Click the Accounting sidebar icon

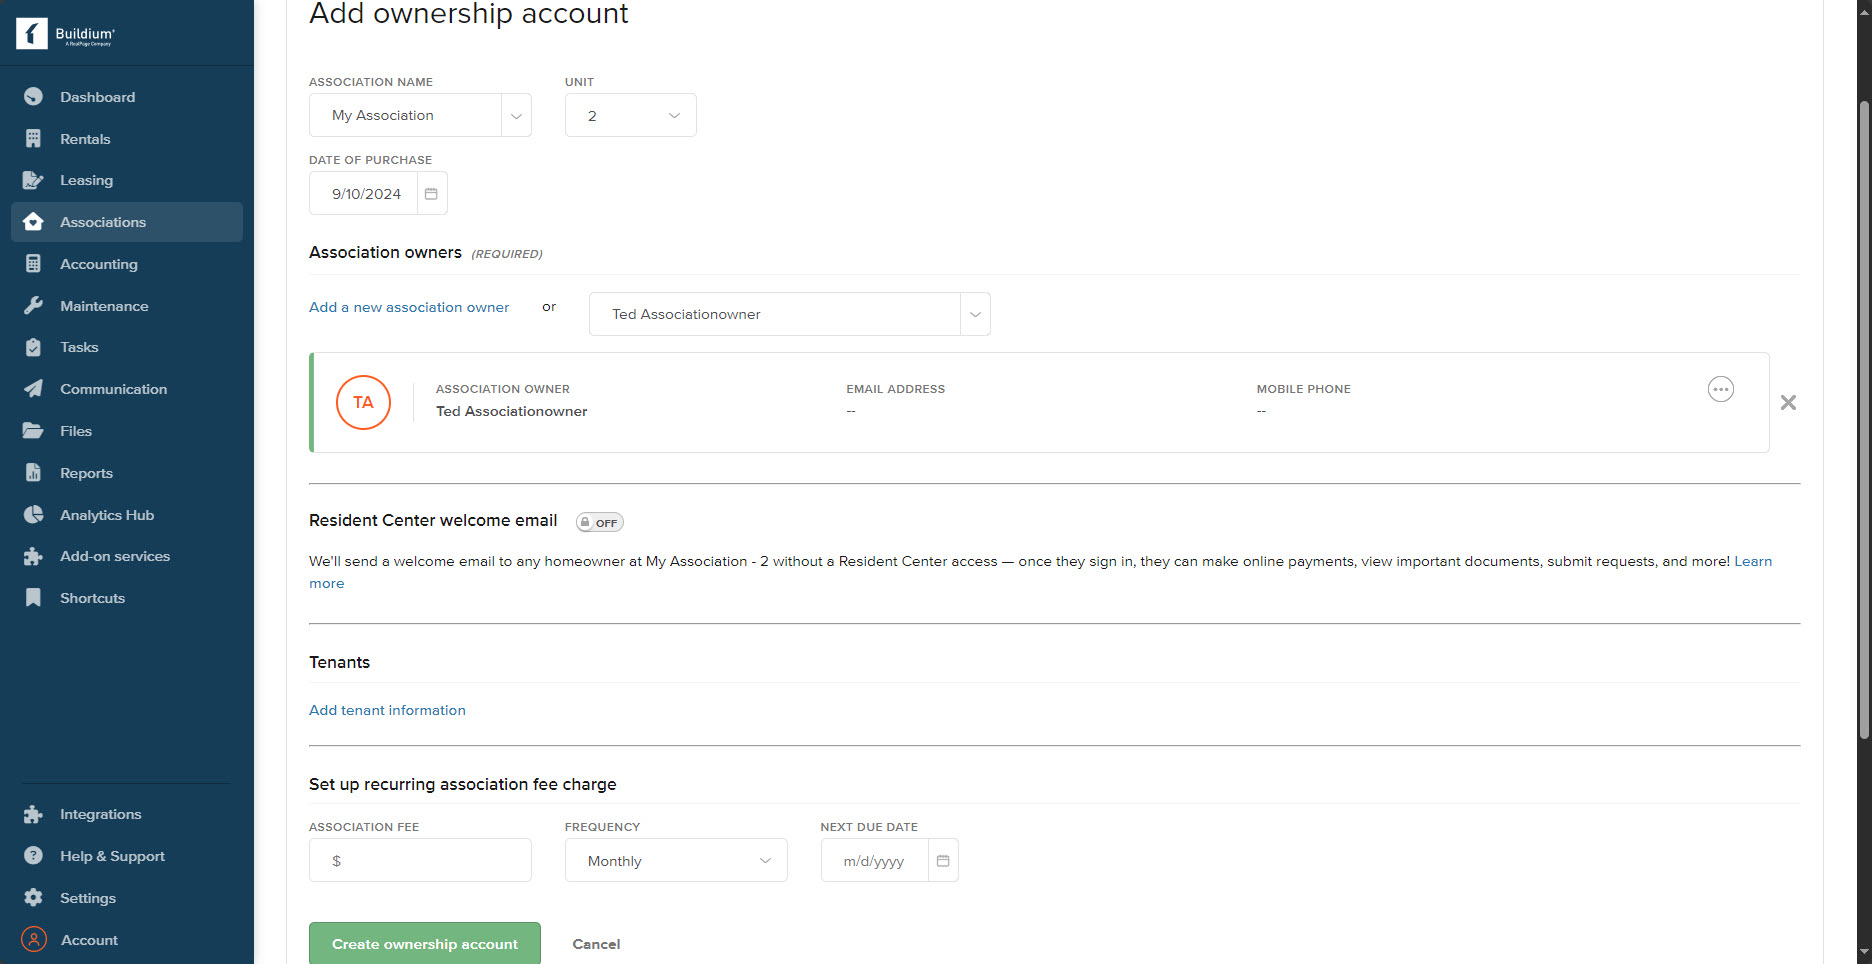33,263
